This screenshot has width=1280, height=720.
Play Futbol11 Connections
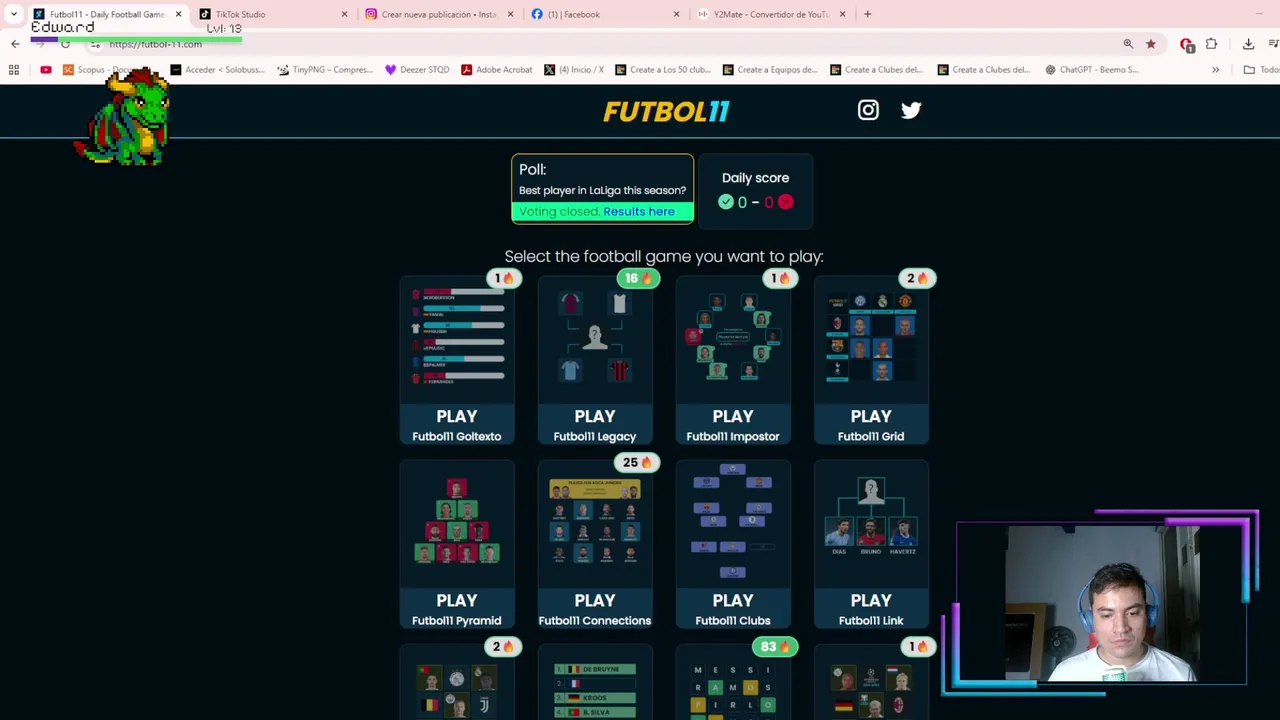[595, 609]
